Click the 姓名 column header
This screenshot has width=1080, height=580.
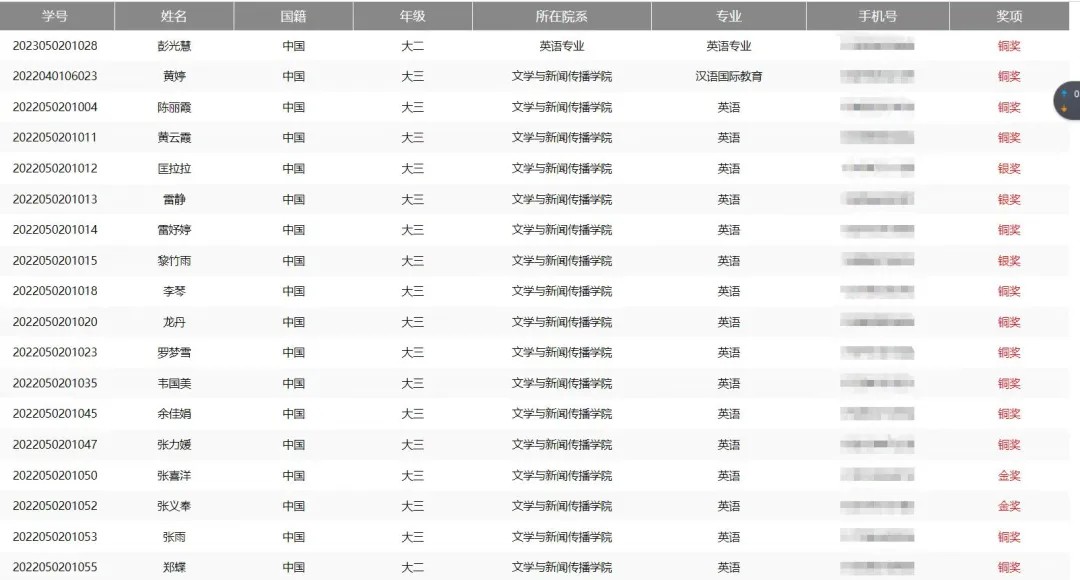174,16
